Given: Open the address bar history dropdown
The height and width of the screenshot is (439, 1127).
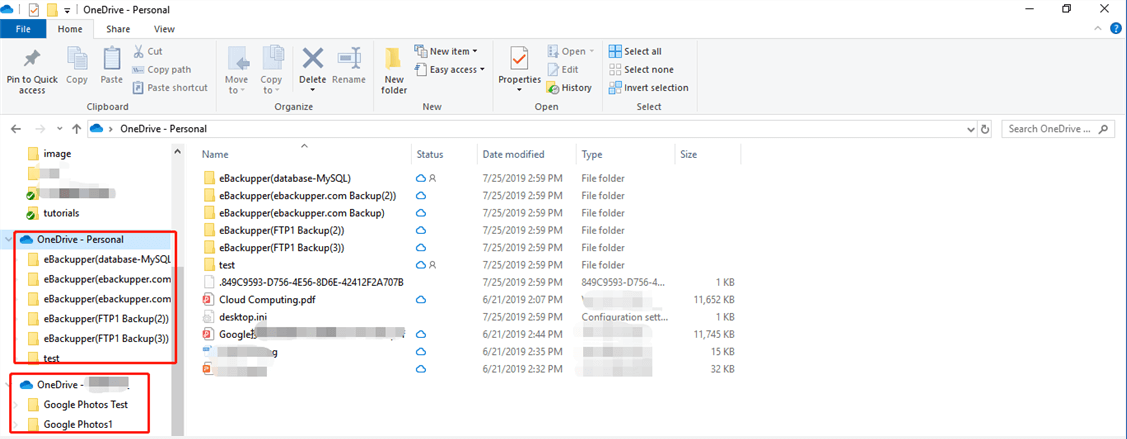Looking at the screenshot, I should 972,129.
